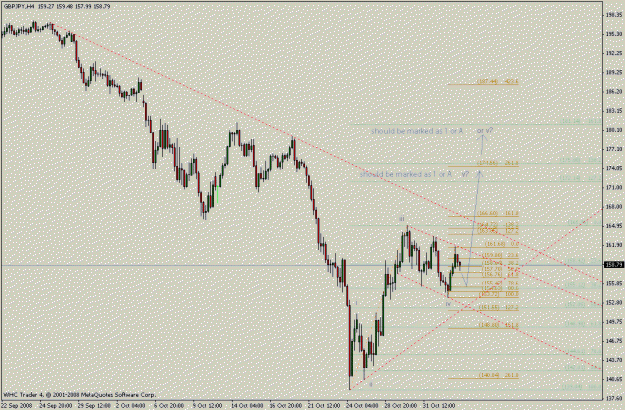Click the 14 Oct 04:00 time label
625x410 pixels.
tap(246, 406)
